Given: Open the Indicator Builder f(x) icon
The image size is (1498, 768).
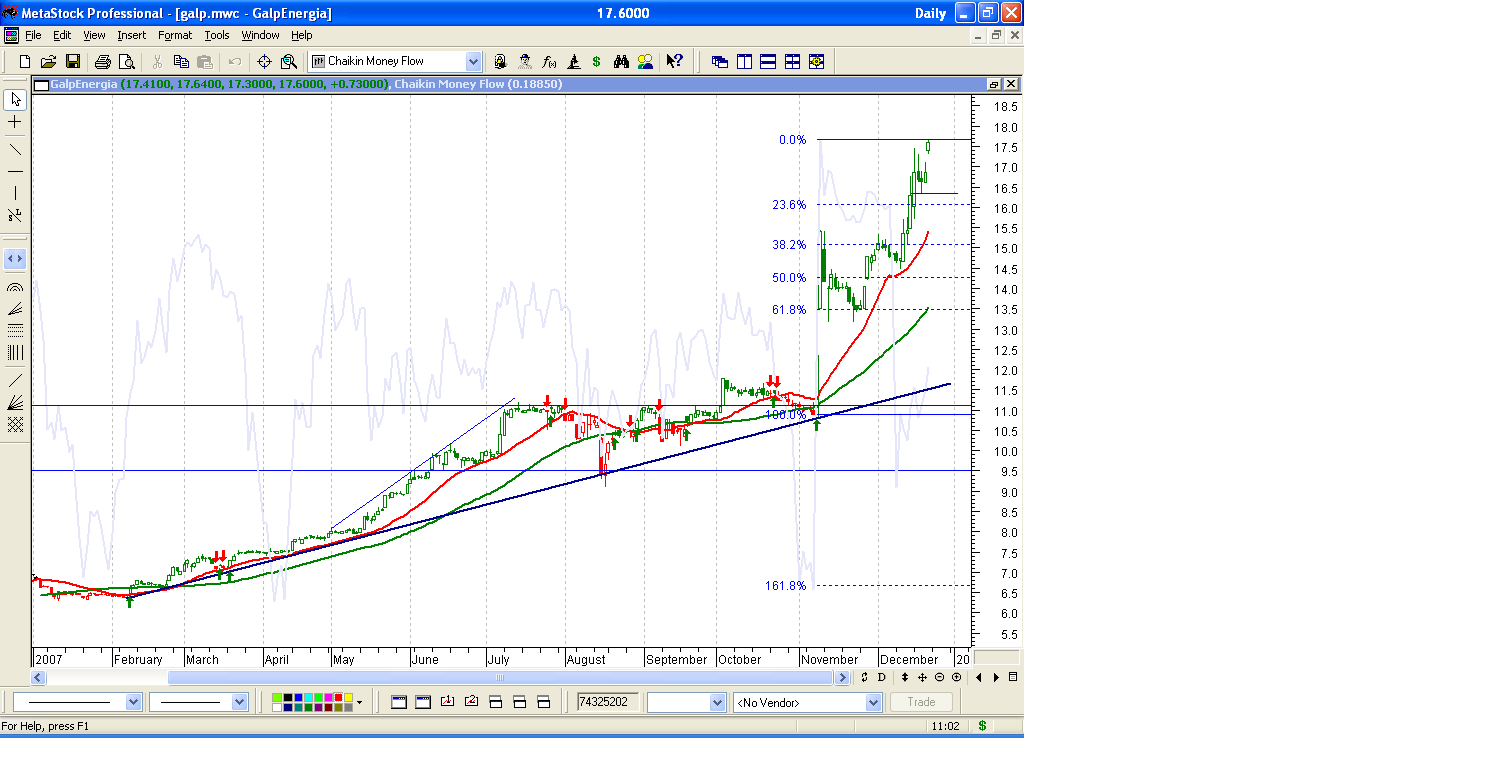Looking at the screenshot, I should click(x=549, y=61).
